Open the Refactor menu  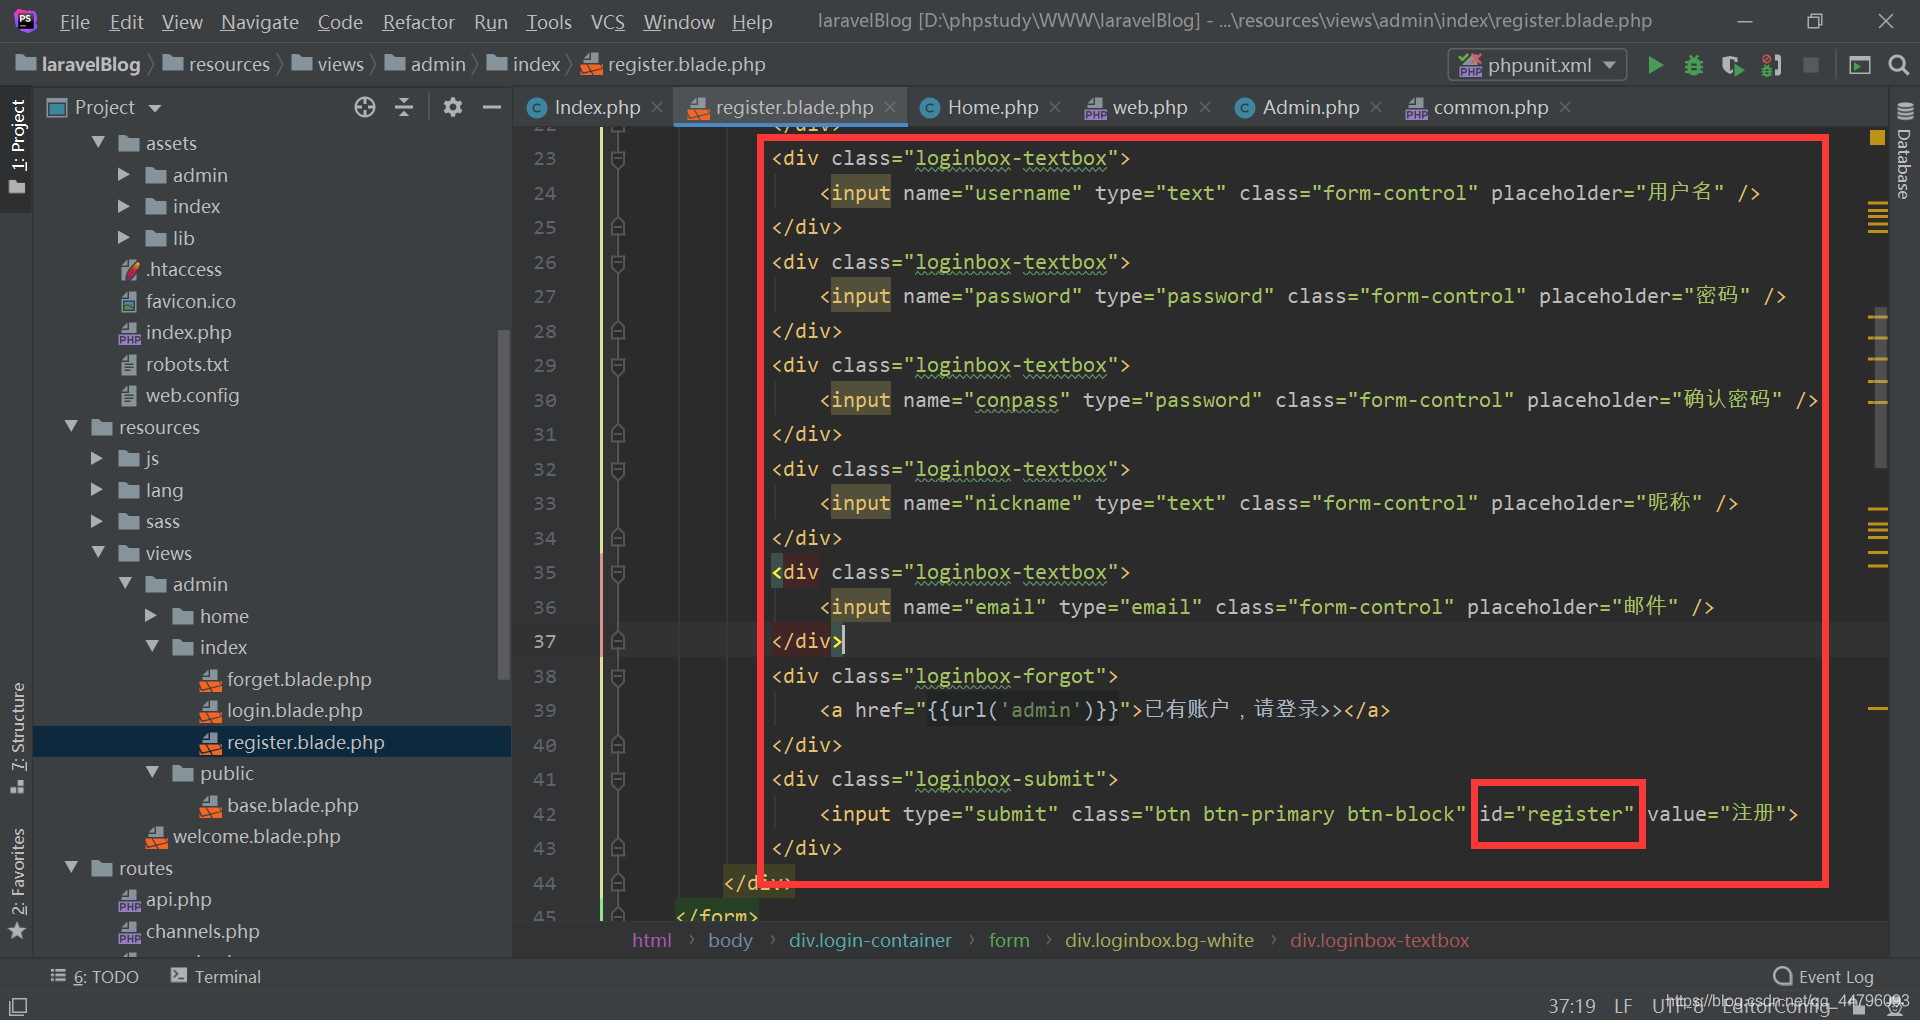pos(418,22)
